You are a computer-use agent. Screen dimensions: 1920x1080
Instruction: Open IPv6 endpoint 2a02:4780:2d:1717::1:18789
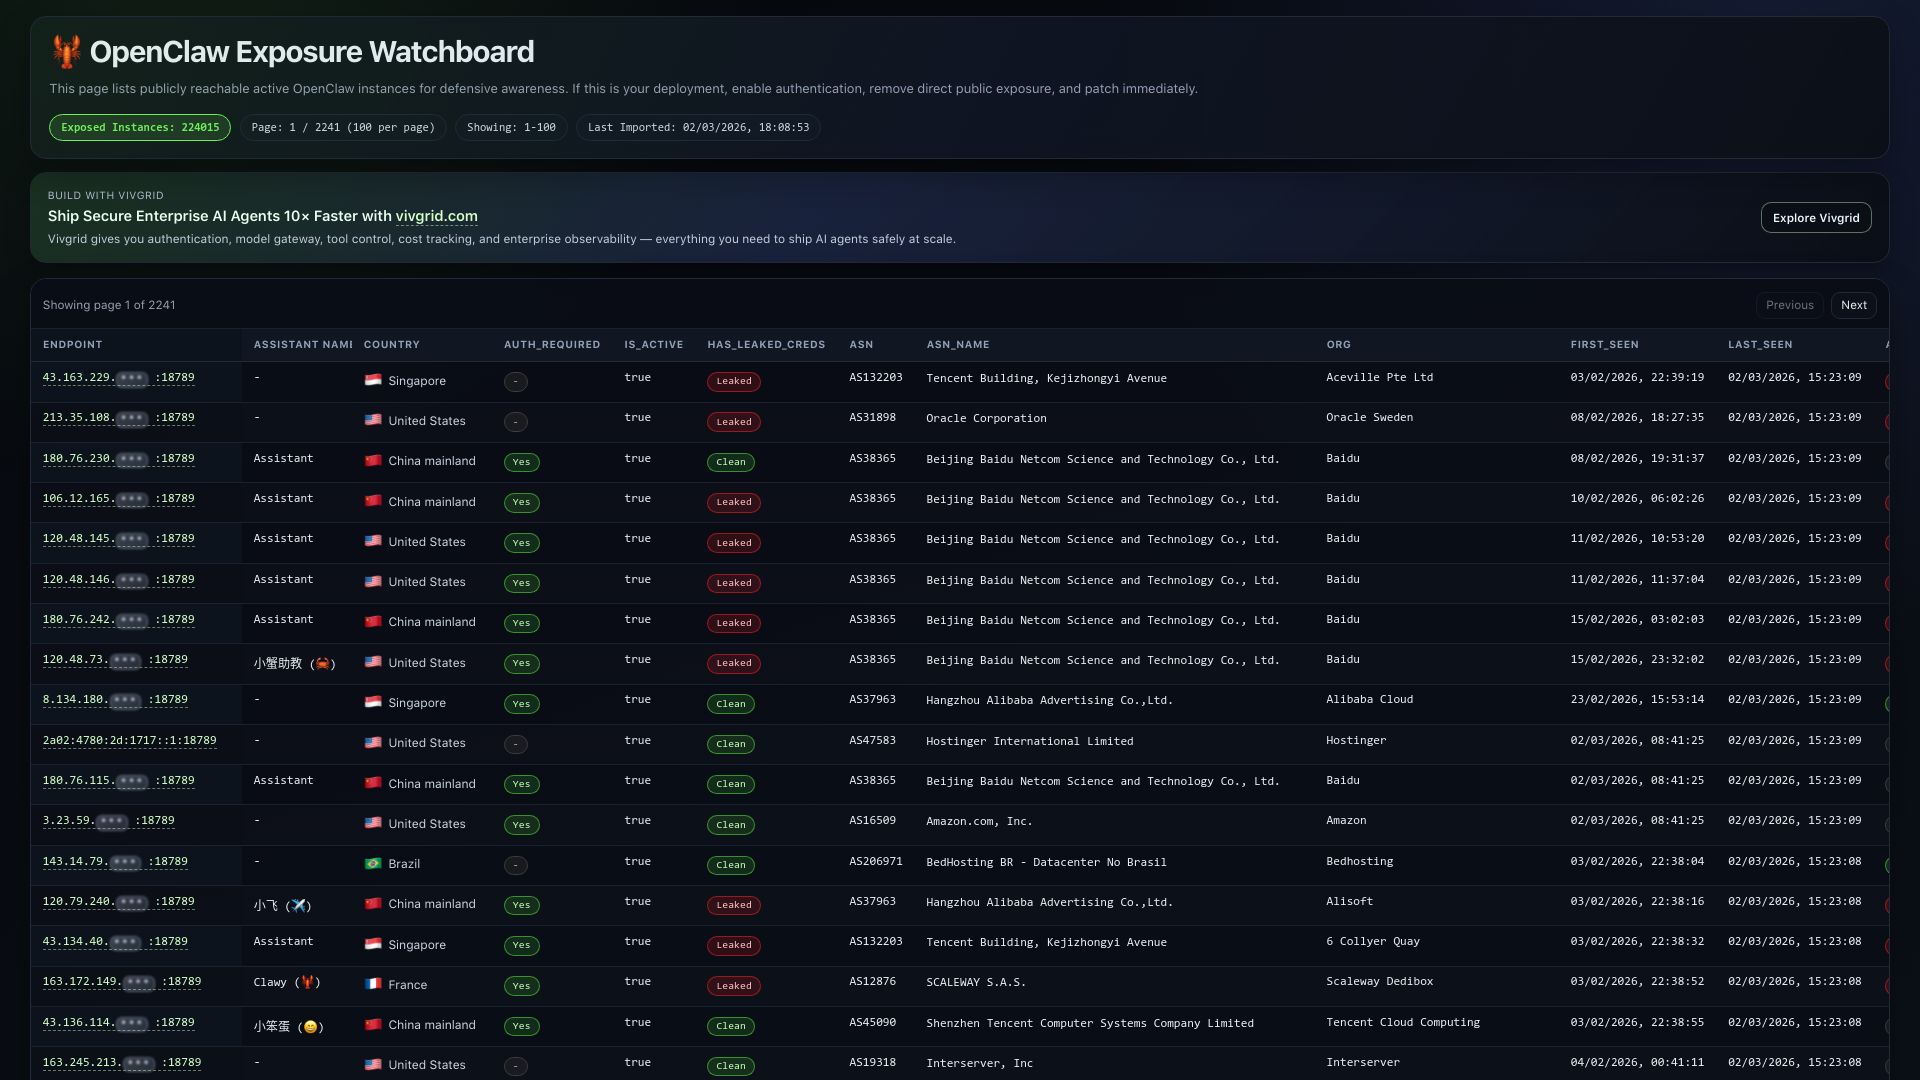(129, 741)
